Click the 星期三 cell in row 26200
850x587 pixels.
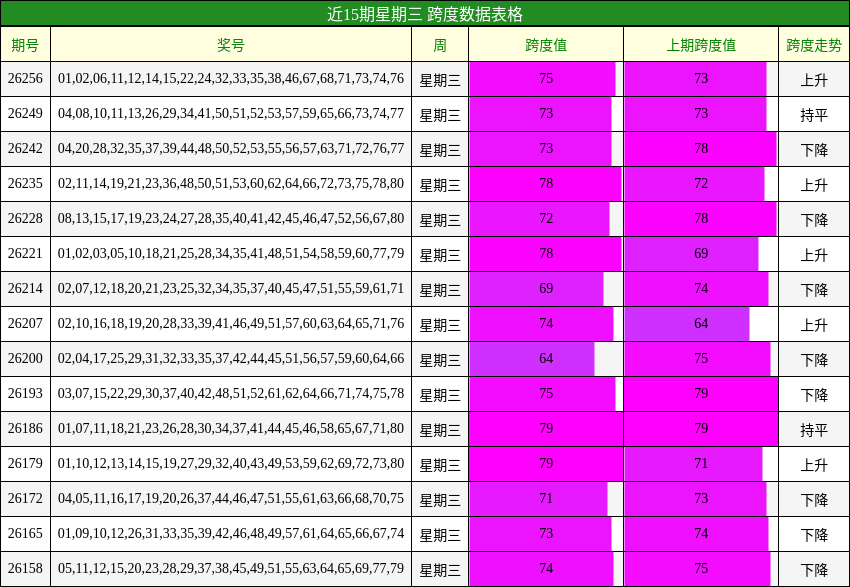tap(440, 359)
